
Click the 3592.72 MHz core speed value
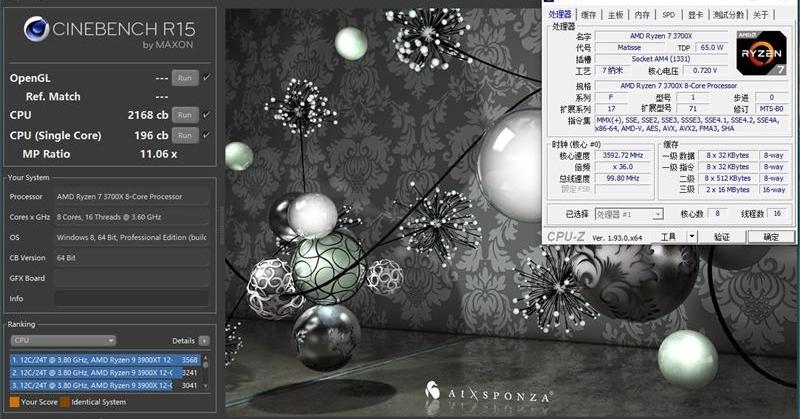click(x=622, y=155)
